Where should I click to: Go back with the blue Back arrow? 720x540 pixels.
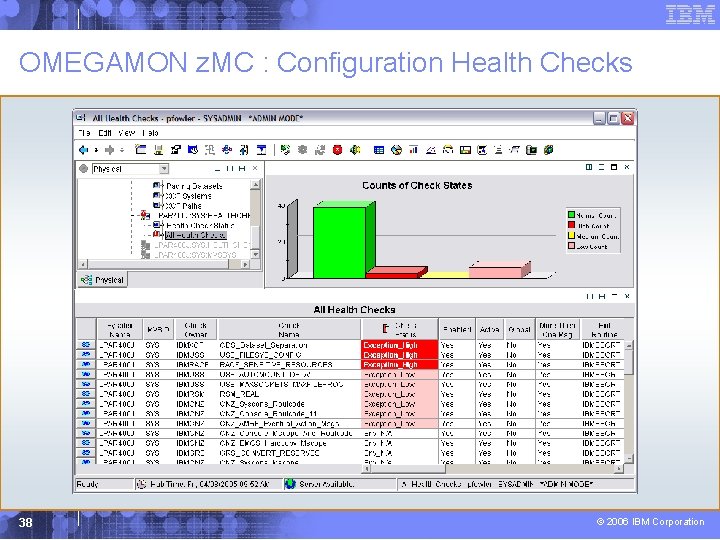[x=83, y=150]
